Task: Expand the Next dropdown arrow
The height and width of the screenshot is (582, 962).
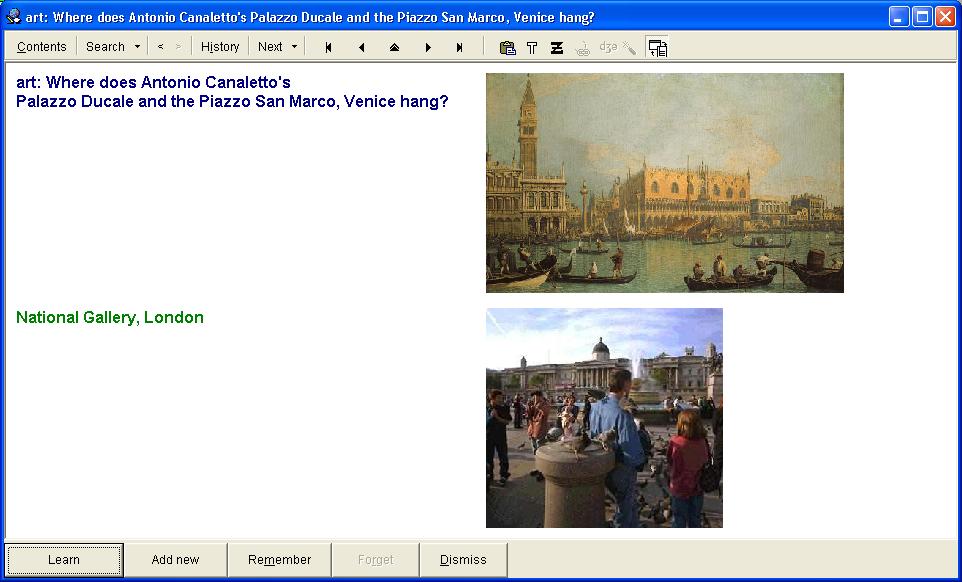Action: [294, 47]
